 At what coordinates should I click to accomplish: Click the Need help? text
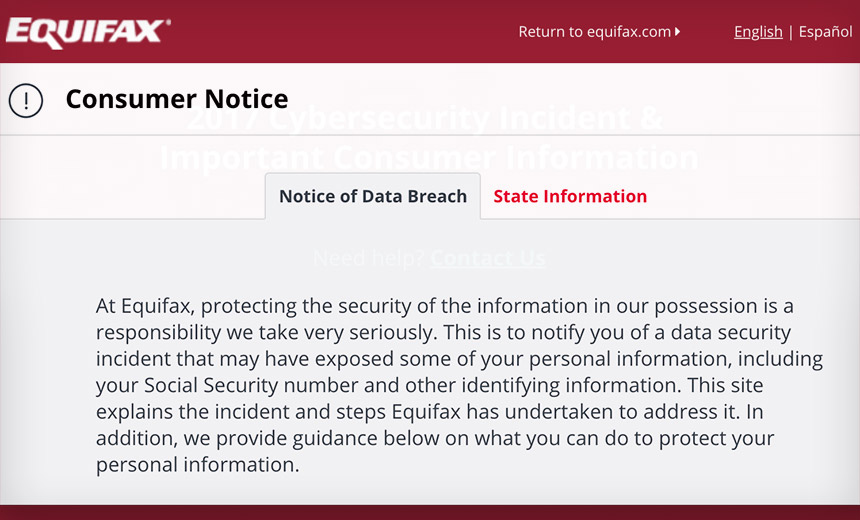coord(368,258)
